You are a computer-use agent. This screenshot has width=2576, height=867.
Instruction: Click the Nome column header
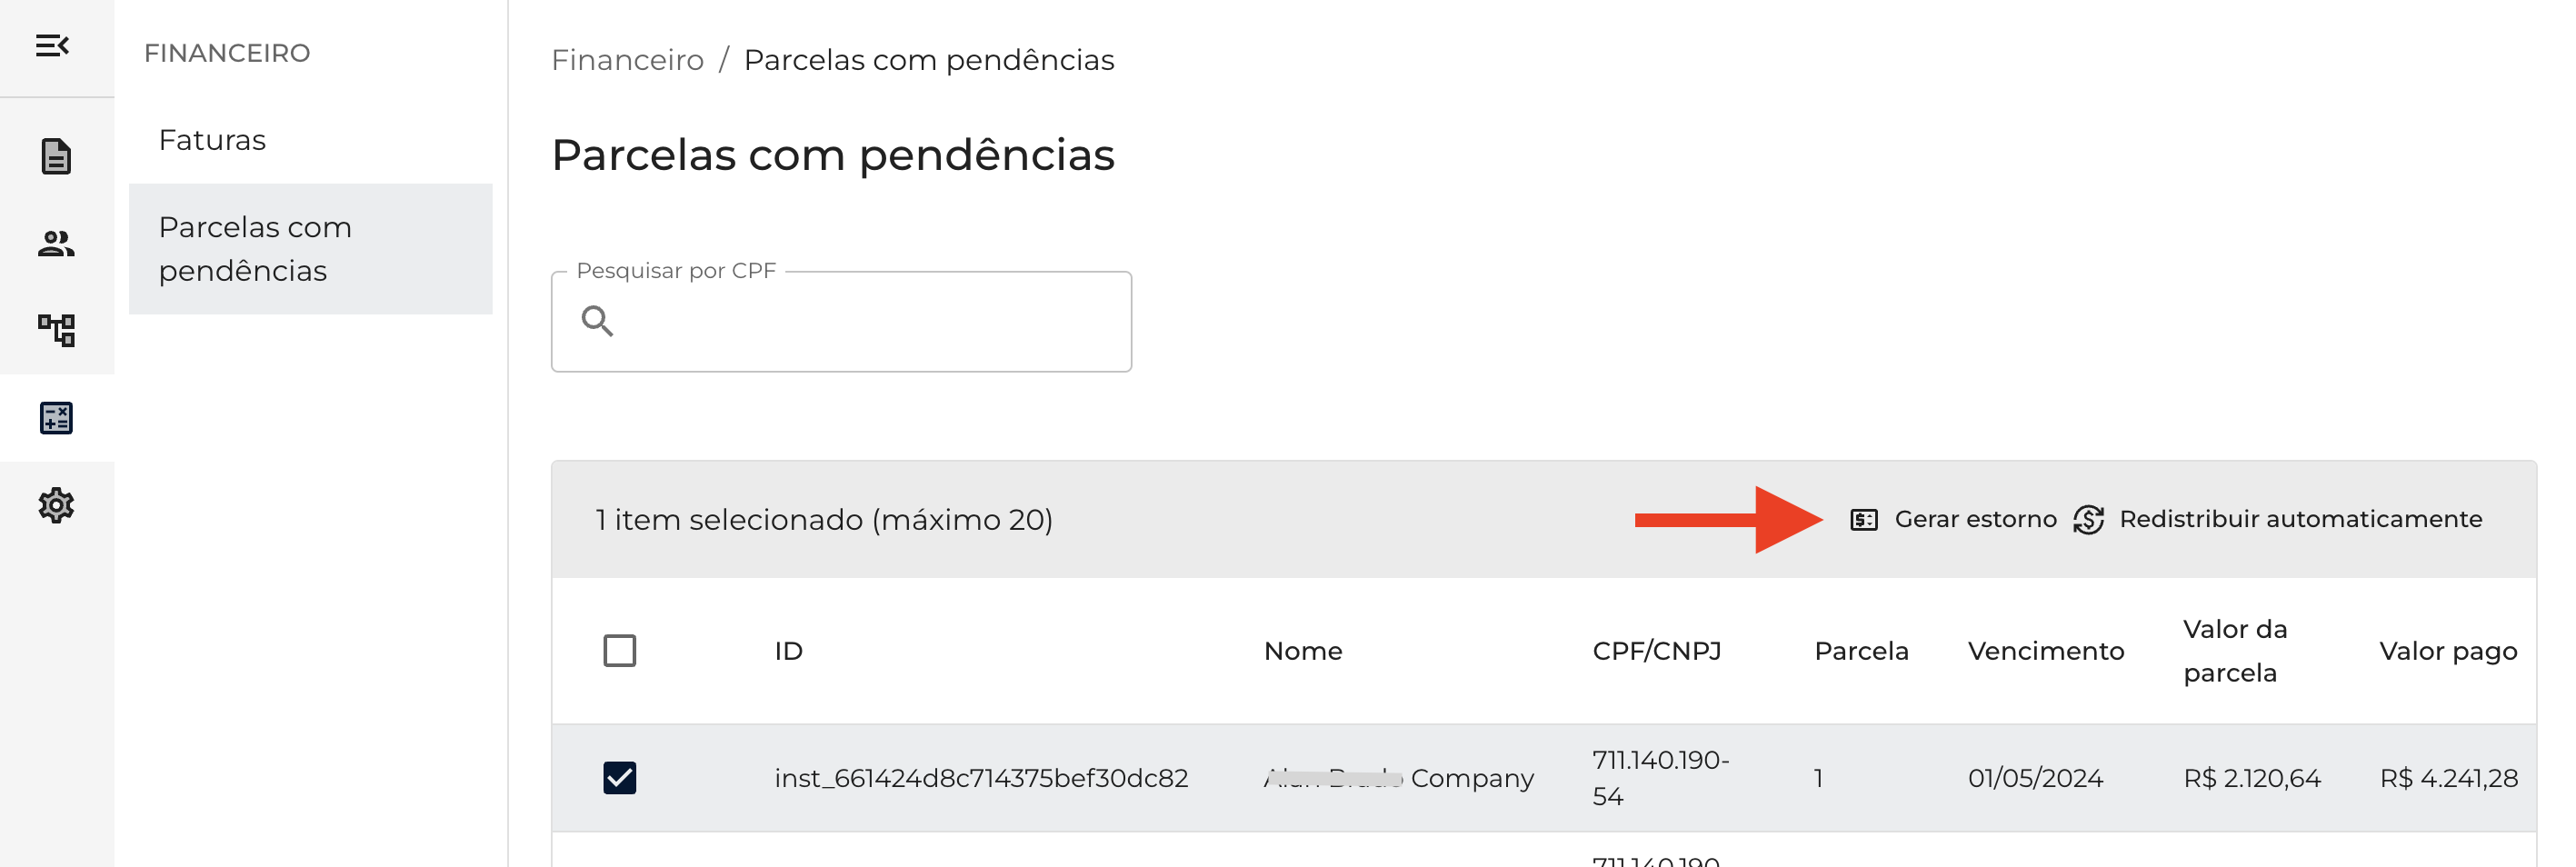(1302, 651)
